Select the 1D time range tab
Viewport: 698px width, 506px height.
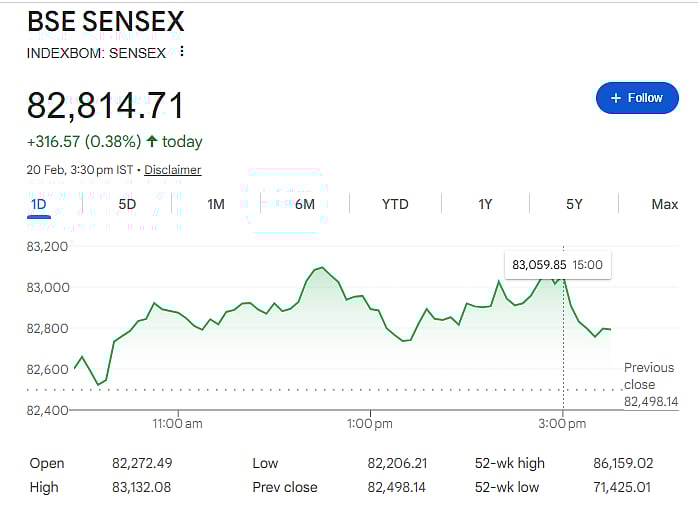(39, 204)
